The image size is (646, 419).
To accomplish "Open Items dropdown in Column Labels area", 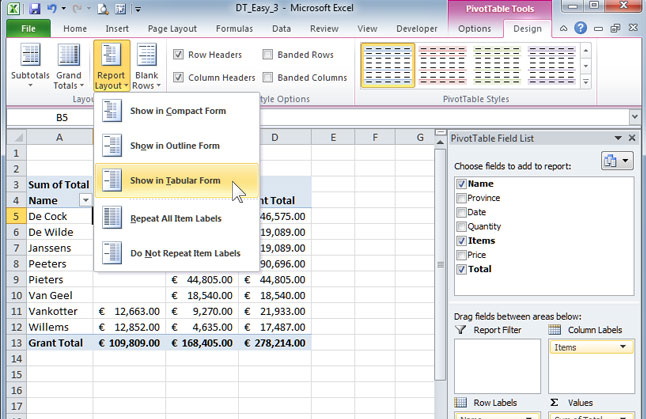I will (x=623, y=347).
